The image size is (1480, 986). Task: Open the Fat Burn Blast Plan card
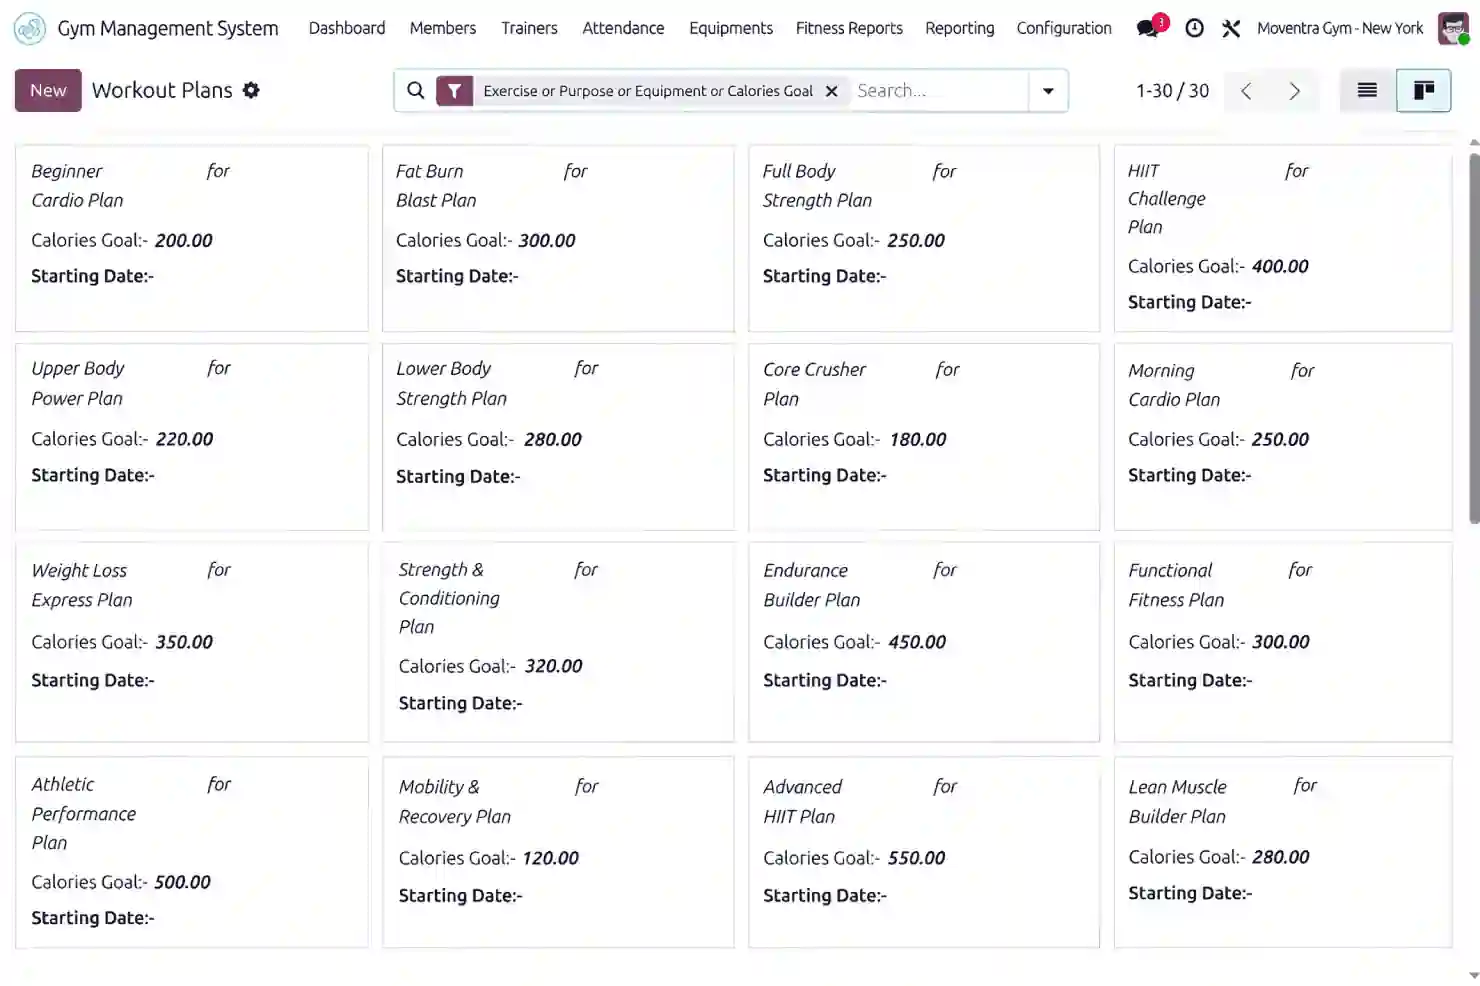[x=558, y=238]
